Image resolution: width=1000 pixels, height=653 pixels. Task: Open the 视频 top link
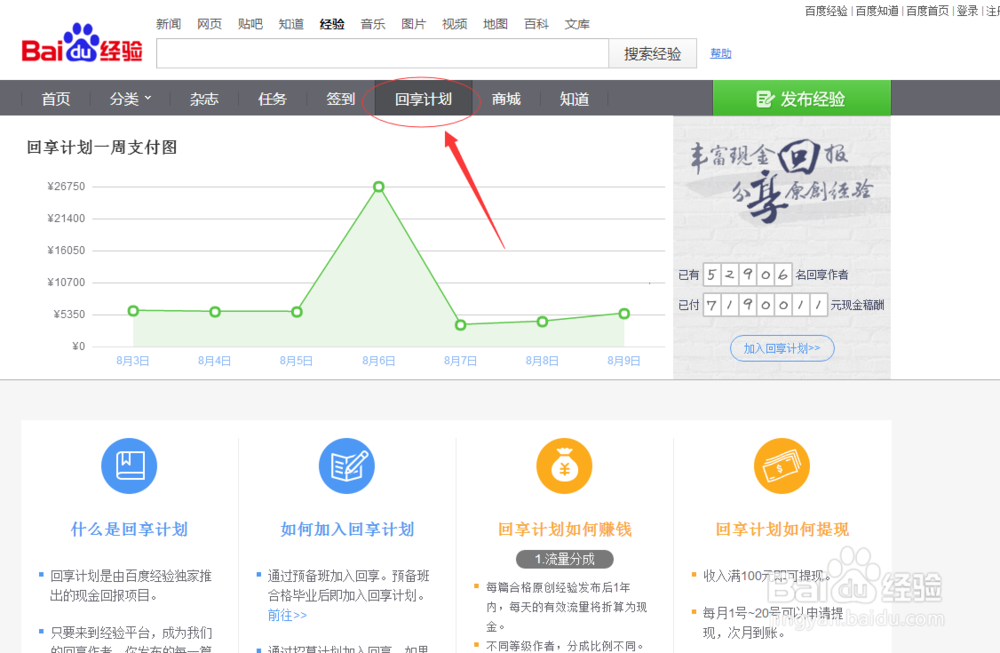tap(454, 24)
